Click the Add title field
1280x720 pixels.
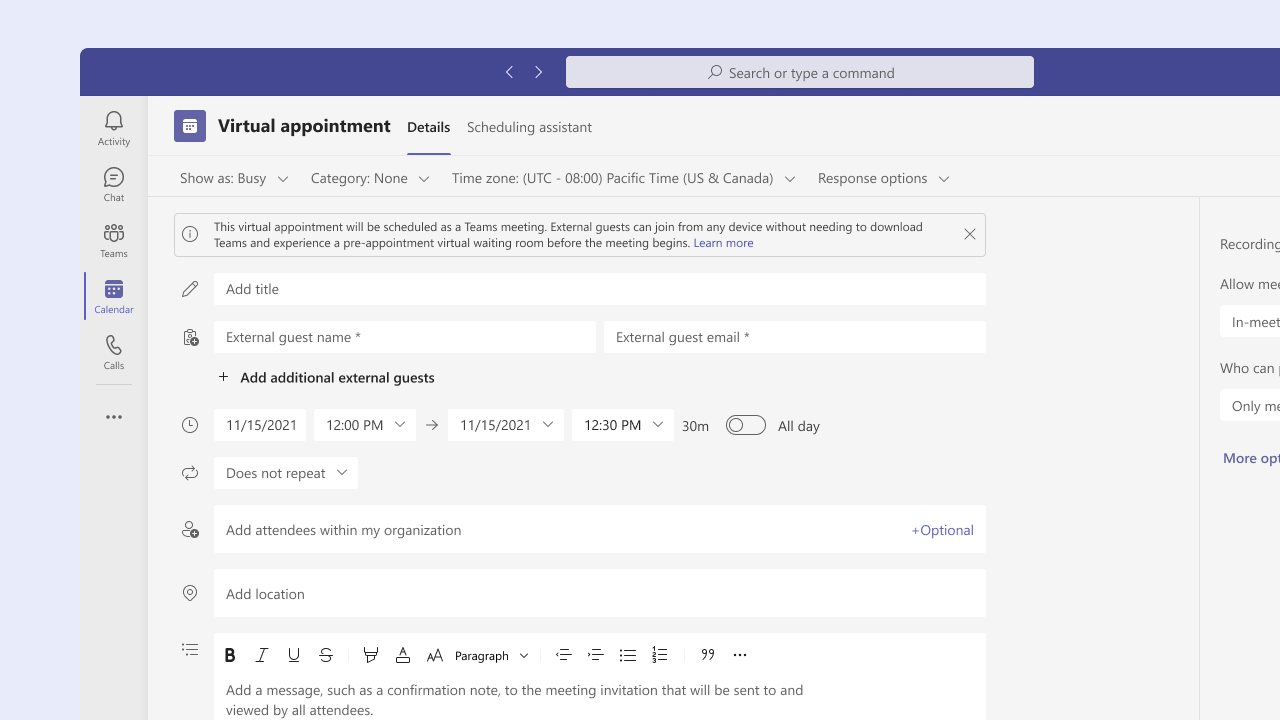pos(600,289)
